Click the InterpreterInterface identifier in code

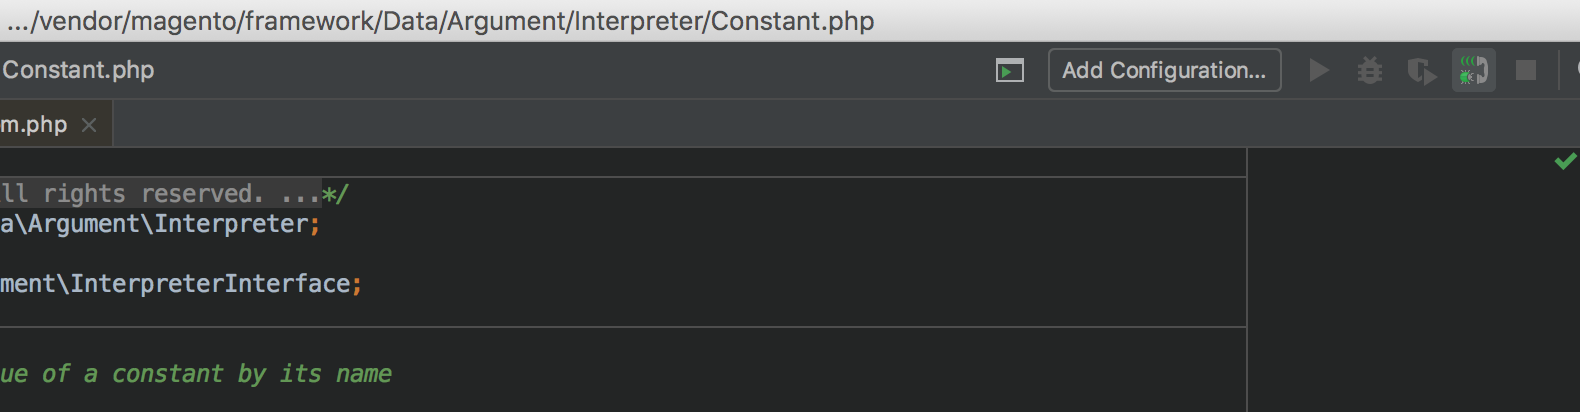click(210, 284)
